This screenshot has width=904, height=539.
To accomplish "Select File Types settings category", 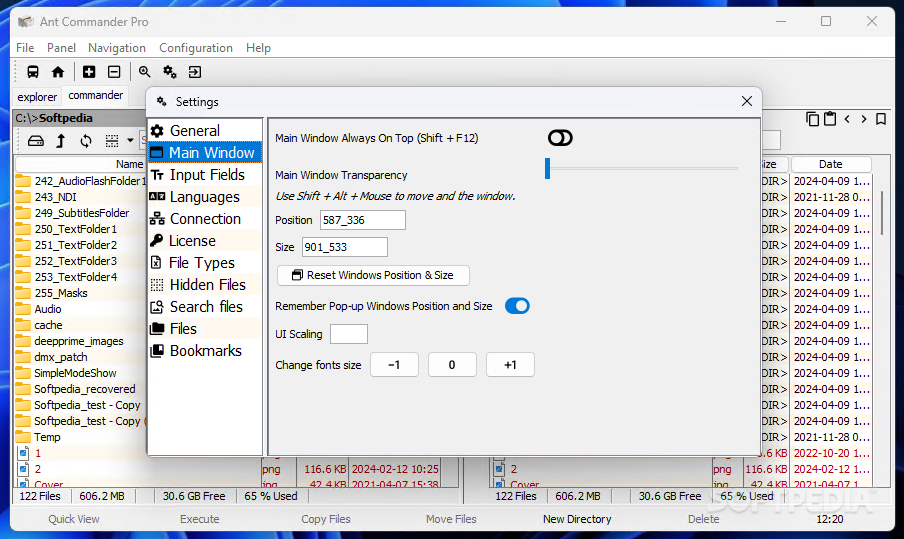I will [x=205, y=263].
